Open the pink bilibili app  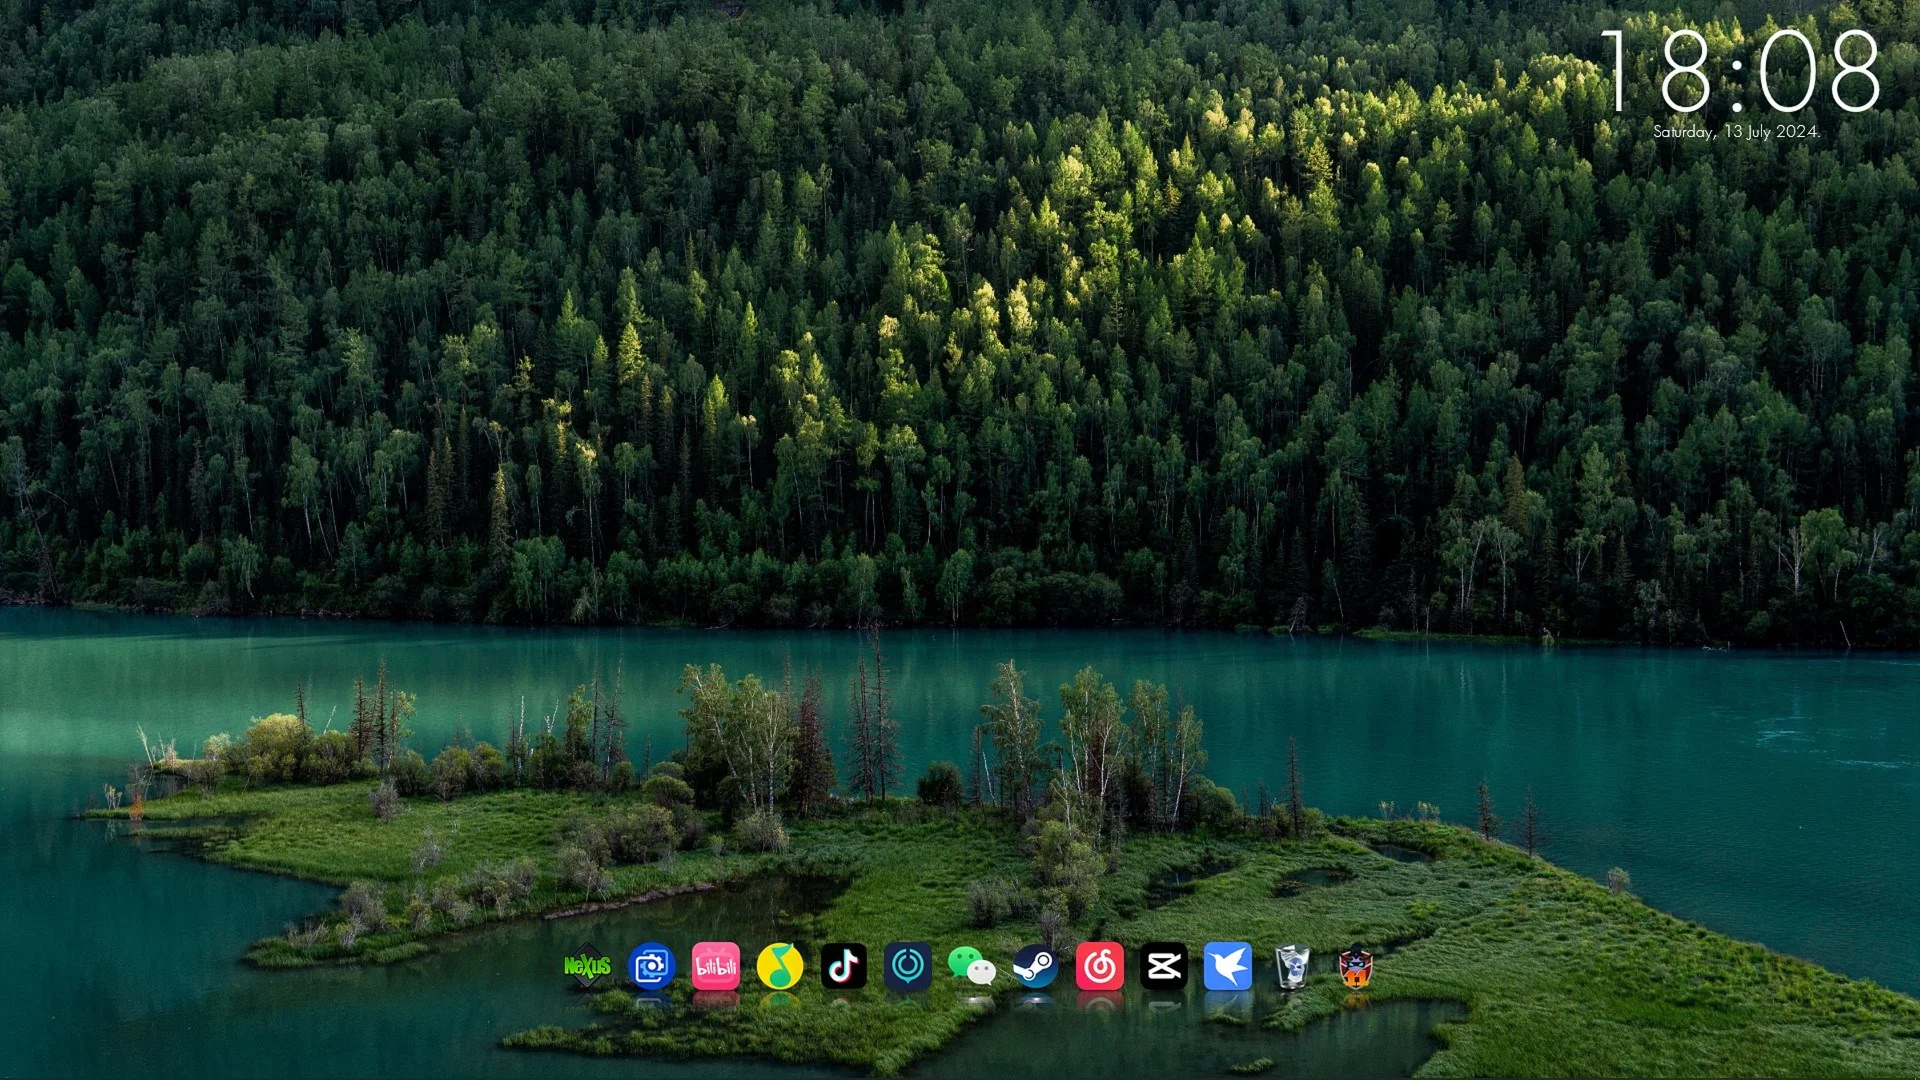tap(716, 966)
